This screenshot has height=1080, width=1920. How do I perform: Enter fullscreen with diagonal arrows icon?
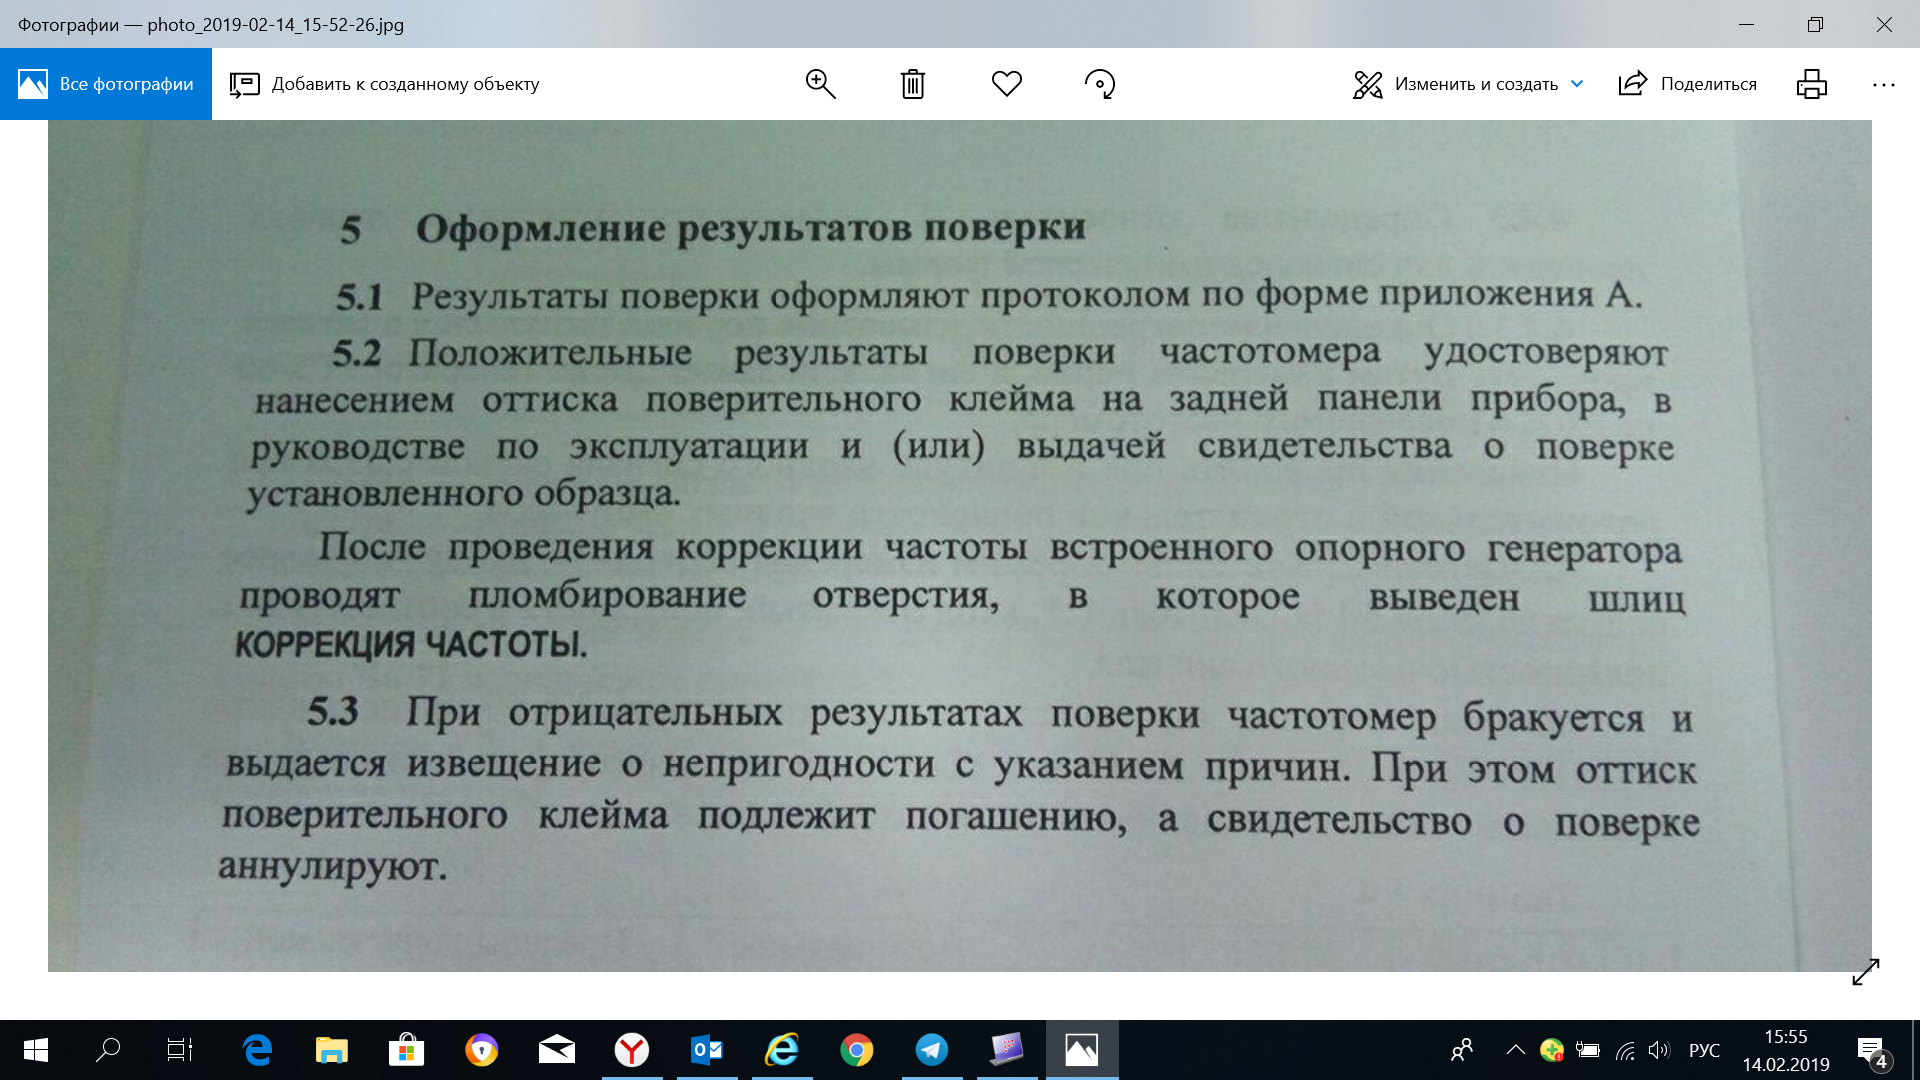click(x=1865, y=971)
